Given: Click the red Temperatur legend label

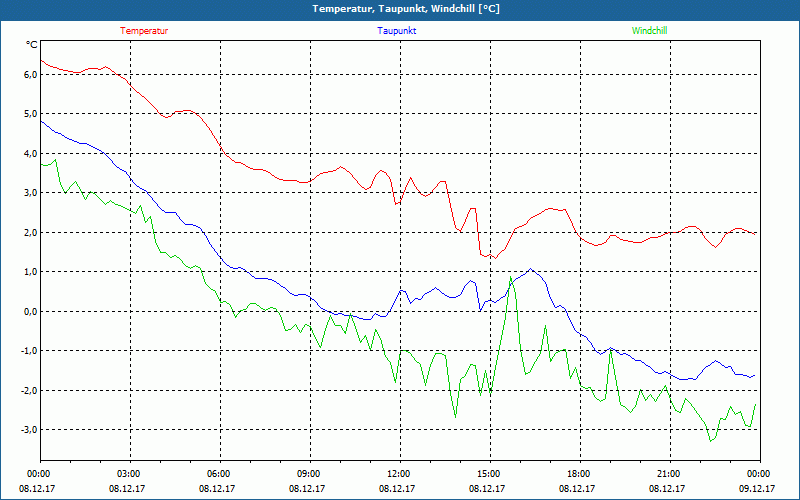Looking at the screenshot, I should tap(144, 31).
